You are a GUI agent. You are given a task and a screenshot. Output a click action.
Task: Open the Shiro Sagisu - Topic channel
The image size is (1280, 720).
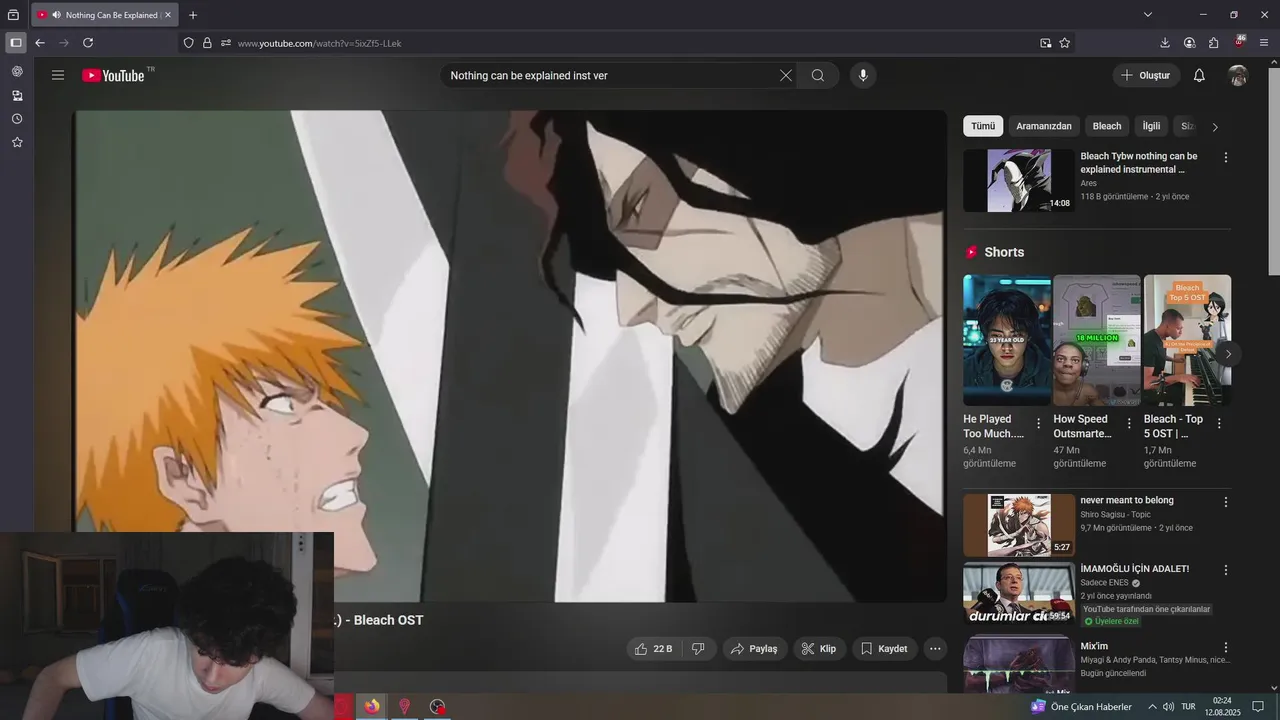1115,515
